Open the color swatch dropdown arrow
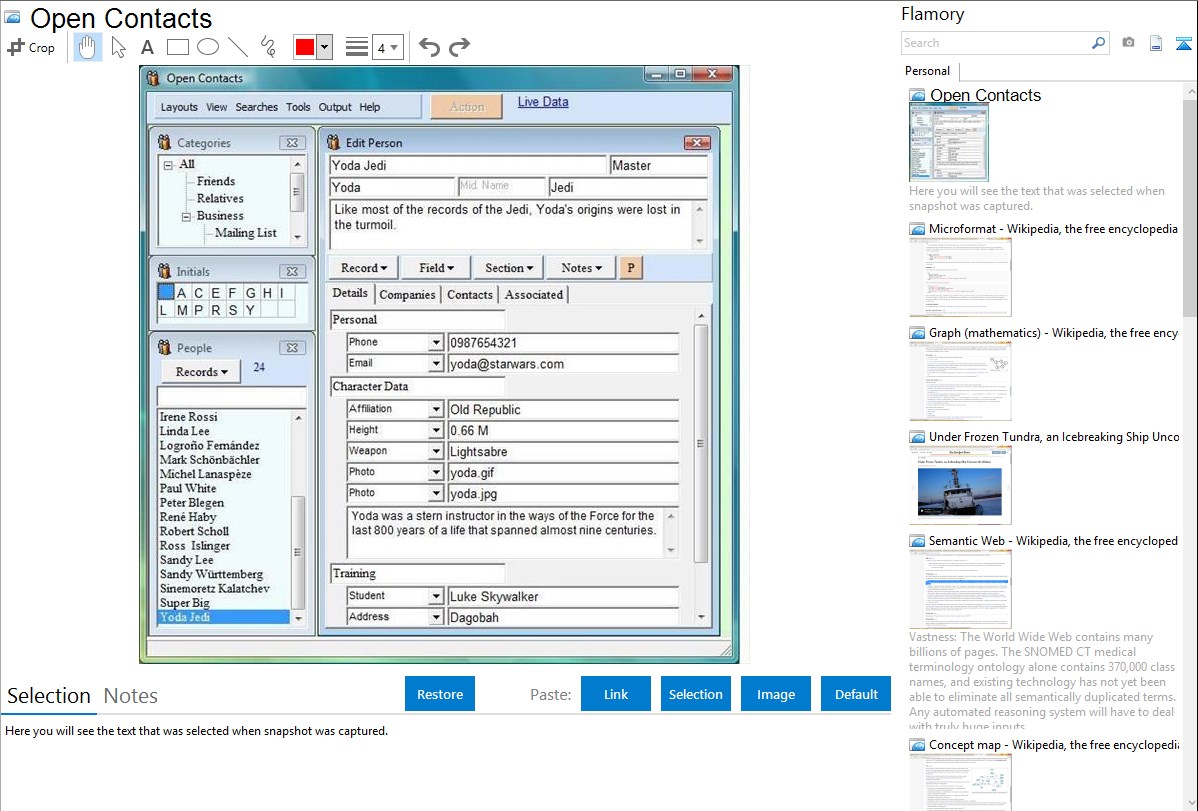1198x811 pixels. click(x=324, y=47)
